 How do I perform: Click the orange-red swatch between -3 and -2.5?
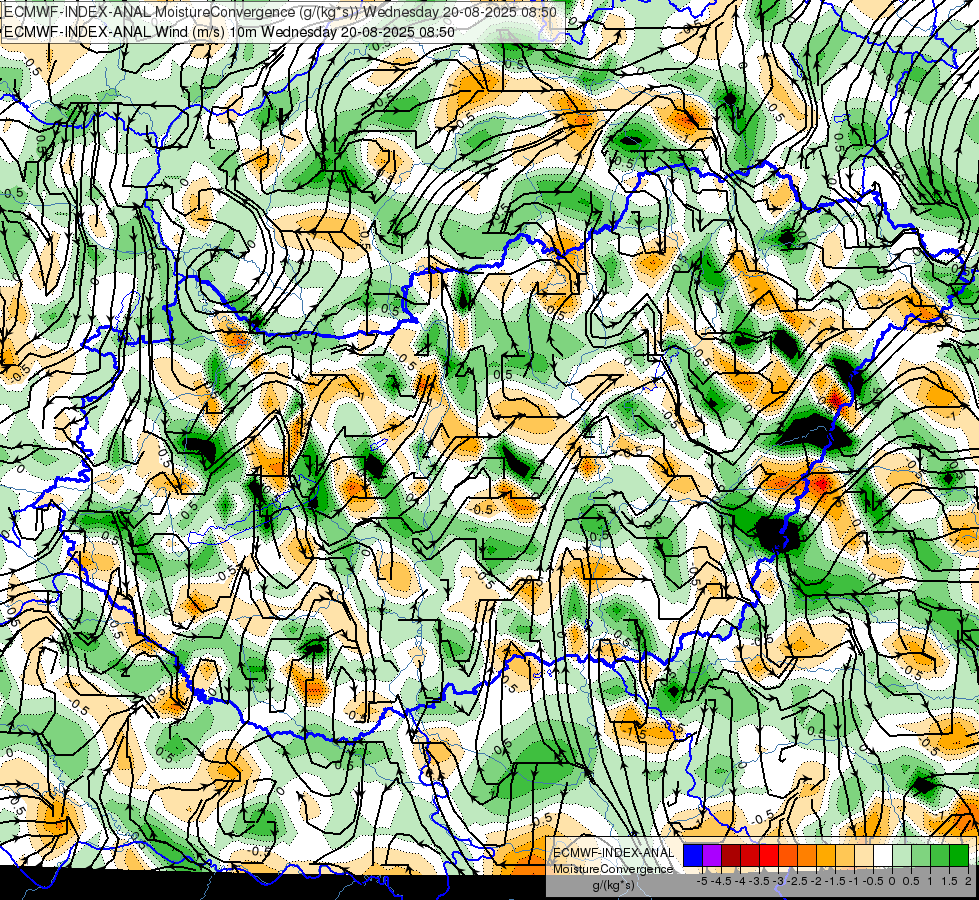coord(788,856)
